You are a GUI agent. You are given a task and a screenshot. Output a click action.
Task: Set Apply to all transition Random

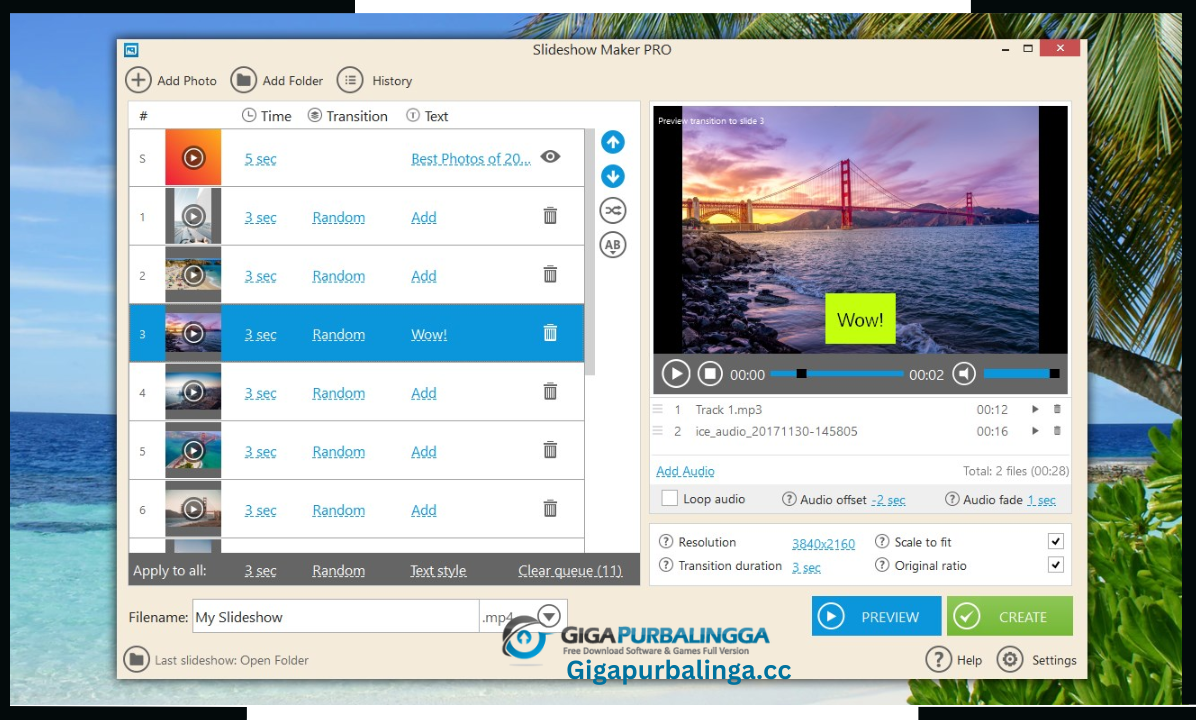click(x=338, y=571)
